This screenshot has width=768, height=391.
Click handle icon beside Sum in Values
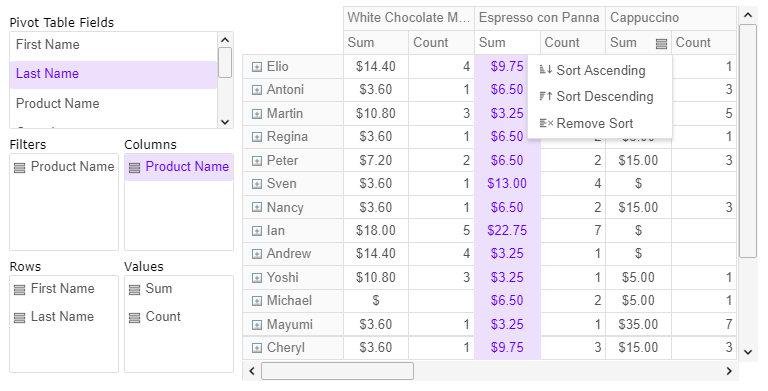click(x=134, y=289)
